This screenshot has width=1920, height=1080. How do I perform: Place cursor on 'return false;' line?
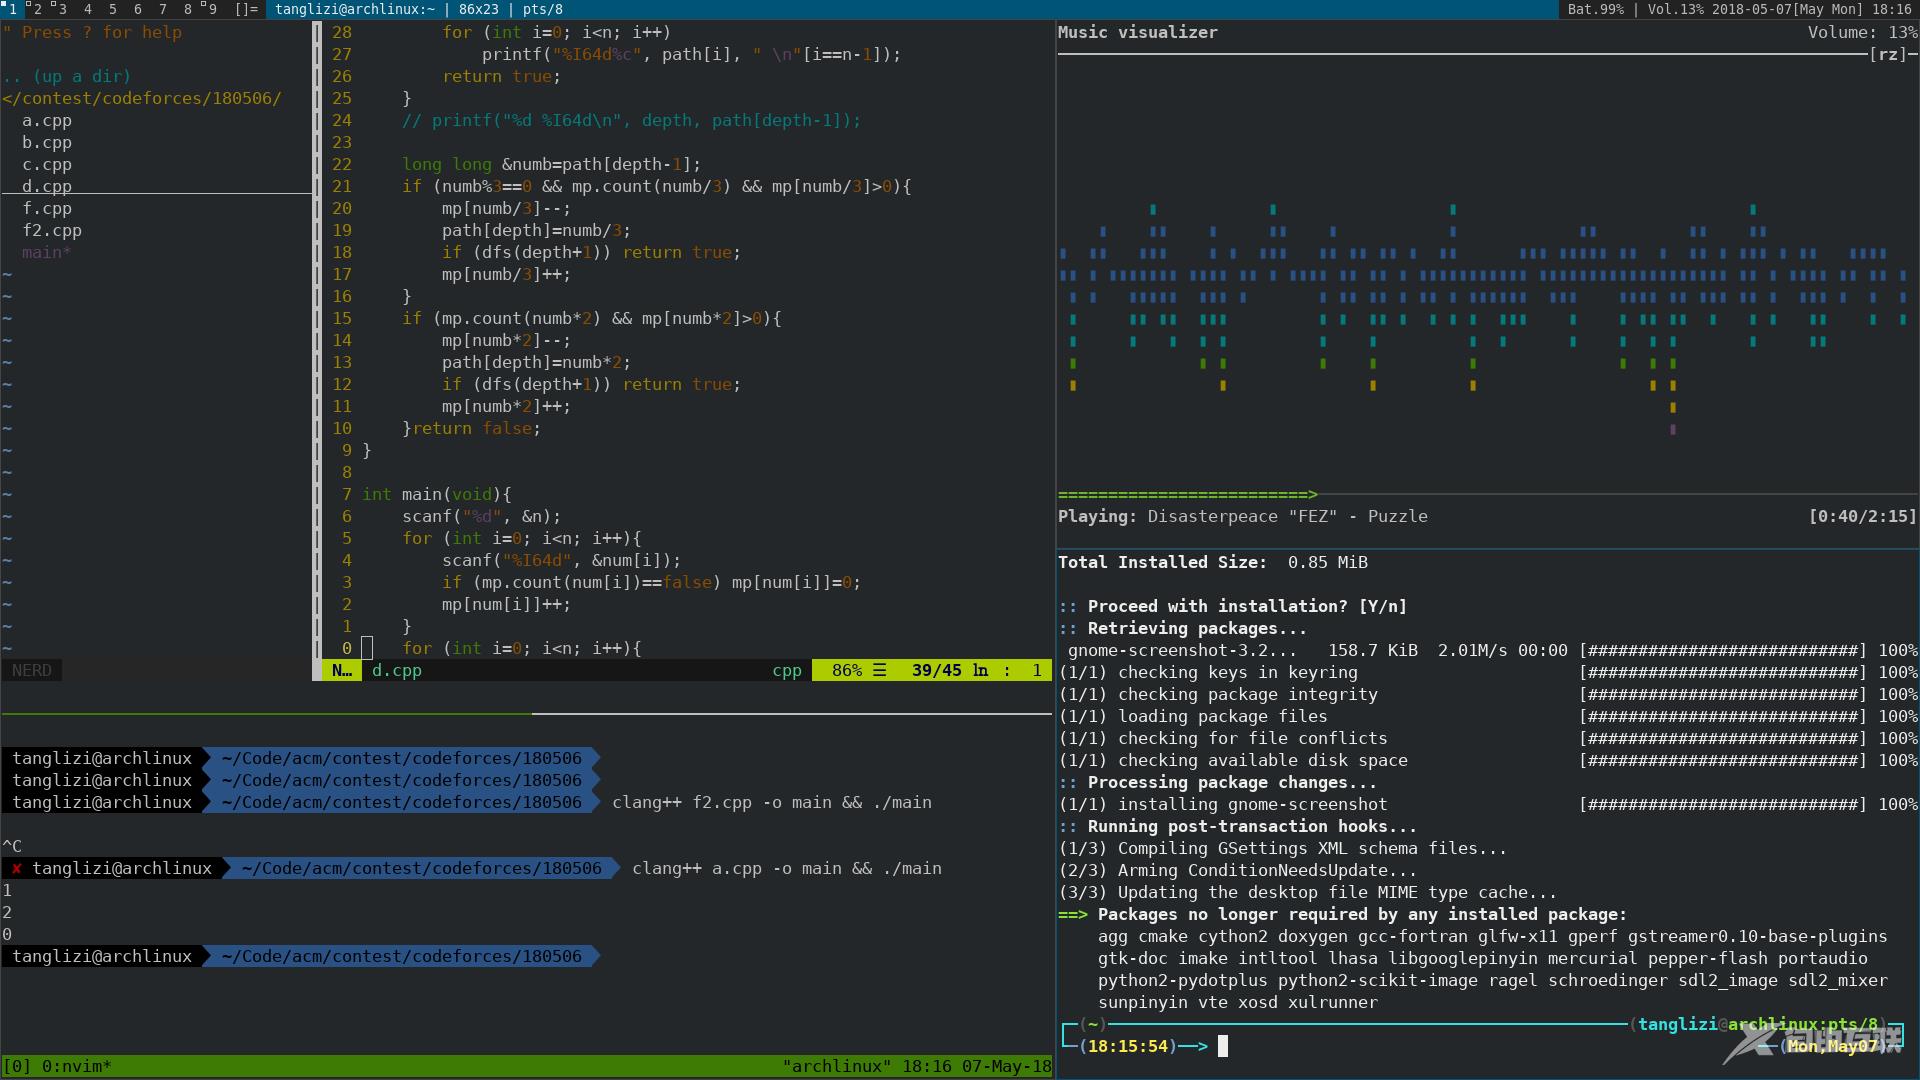pyautogui.click(x=476, y=428)
